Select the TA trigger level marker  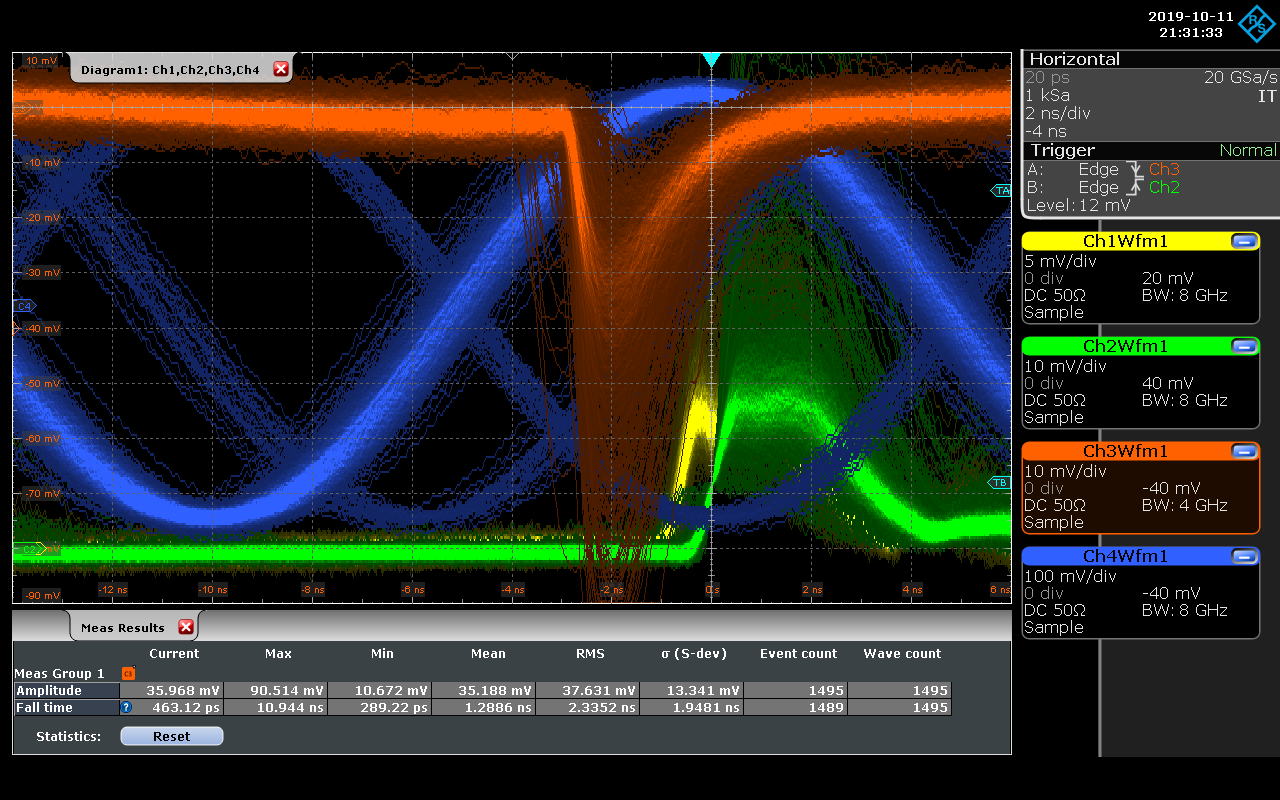pos(1000,190)
